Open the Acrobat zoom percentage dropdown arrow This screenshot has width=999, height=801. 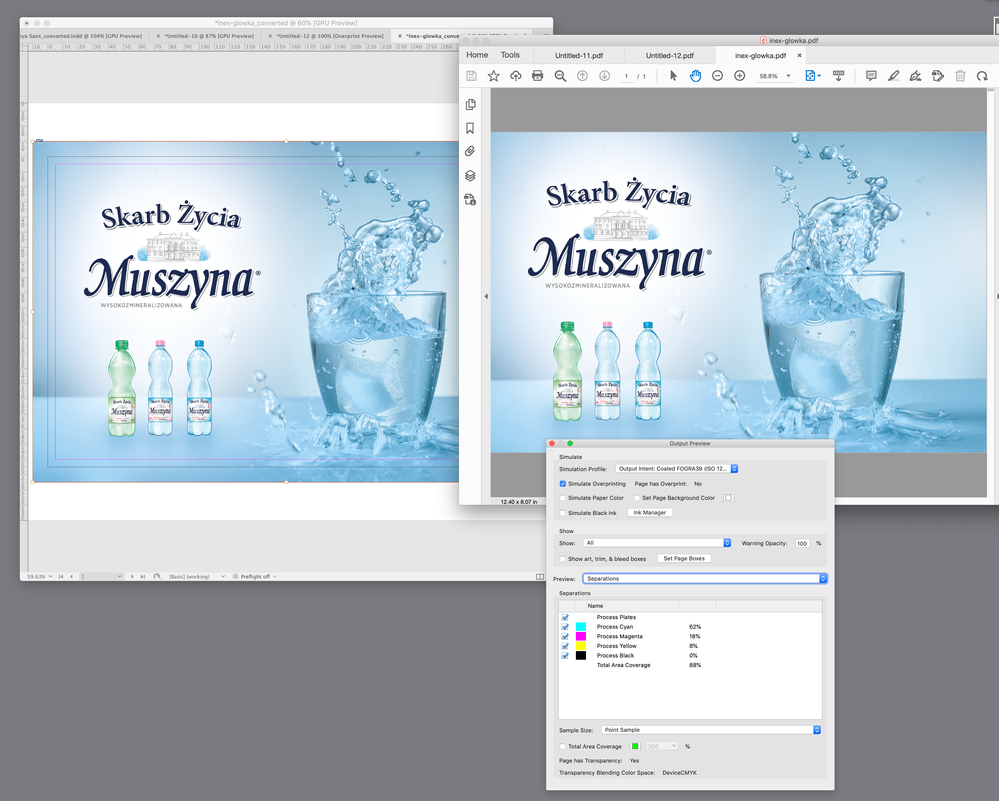pos(788,76)
